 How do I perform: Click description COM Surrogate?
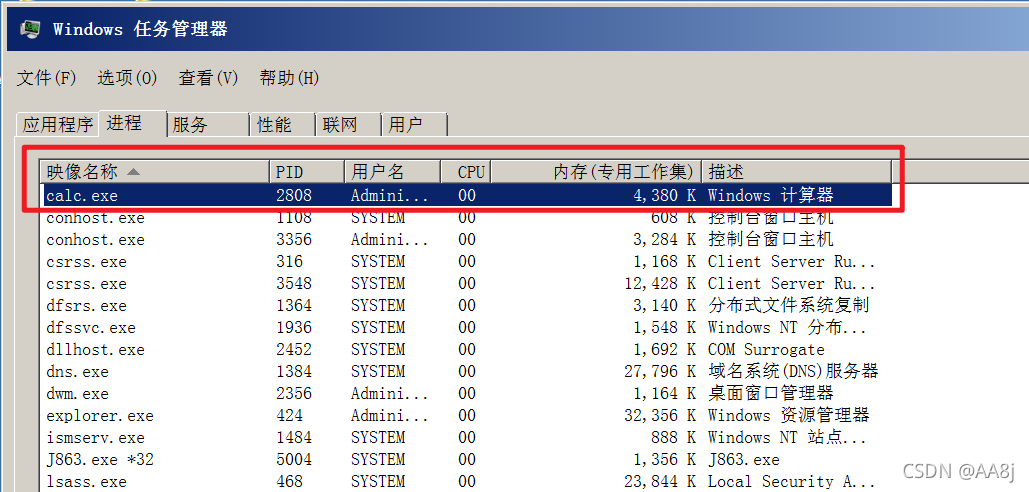pyautogui.click(x=766, y=350)
